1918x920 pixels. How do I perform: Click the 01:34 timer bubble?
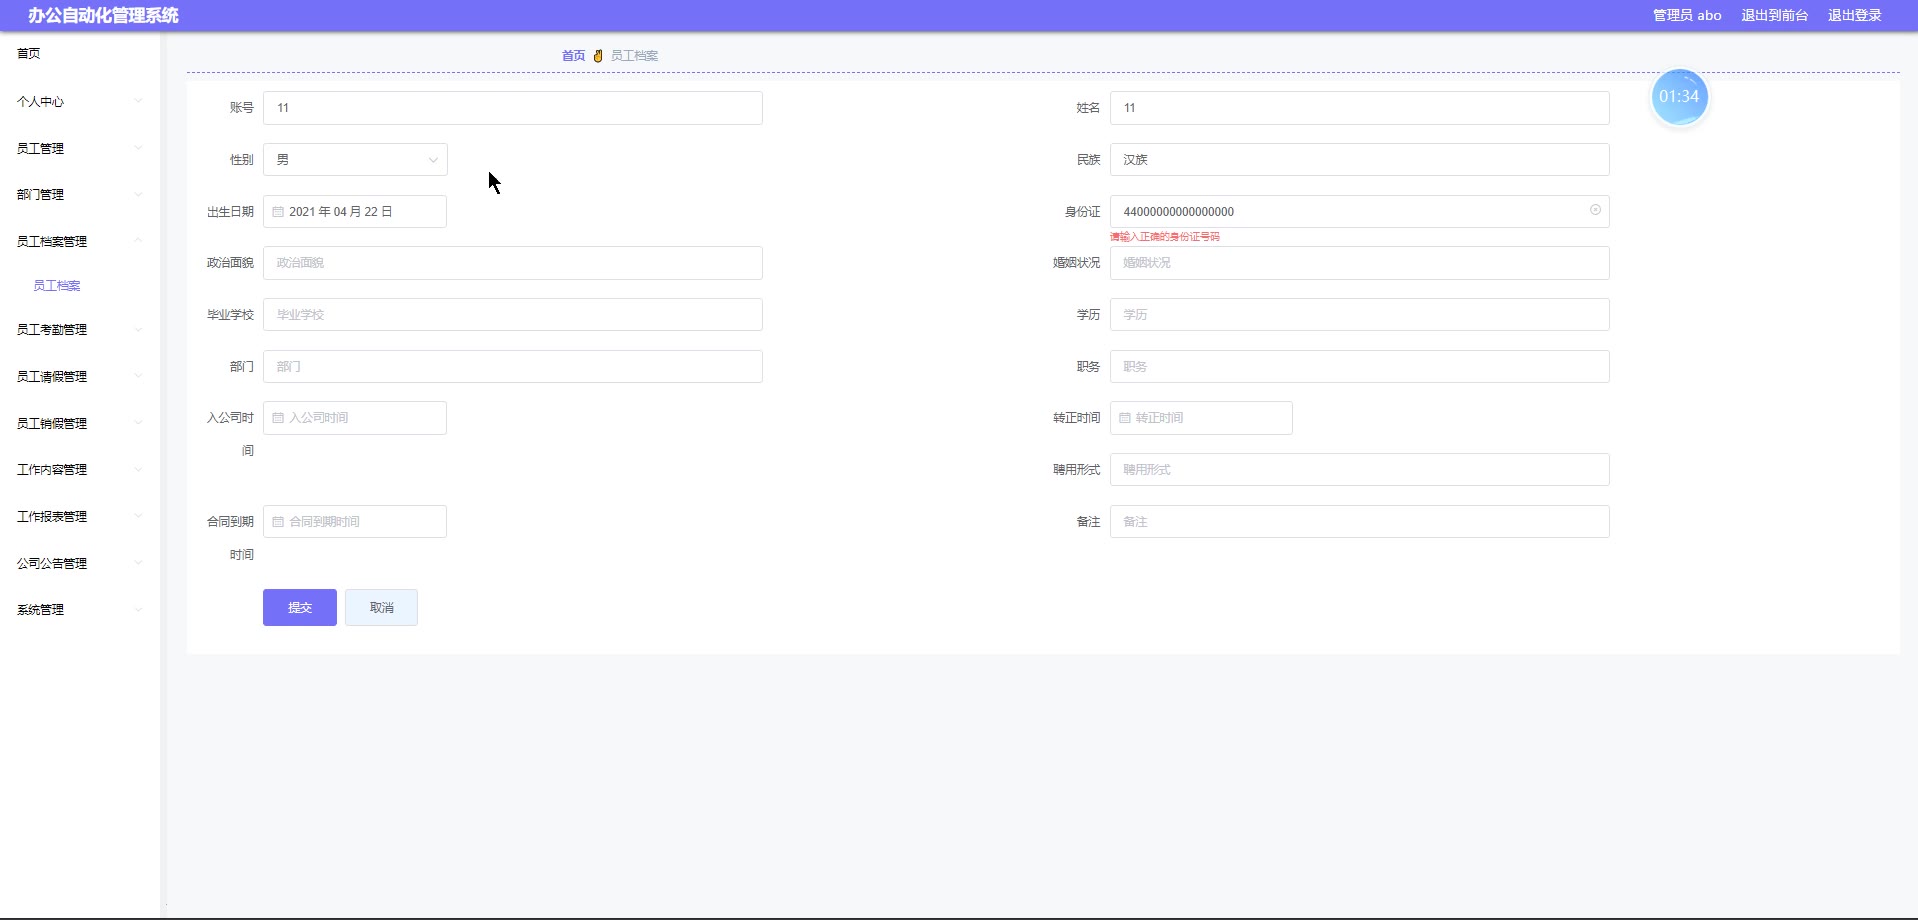[x=1679, y=97]
